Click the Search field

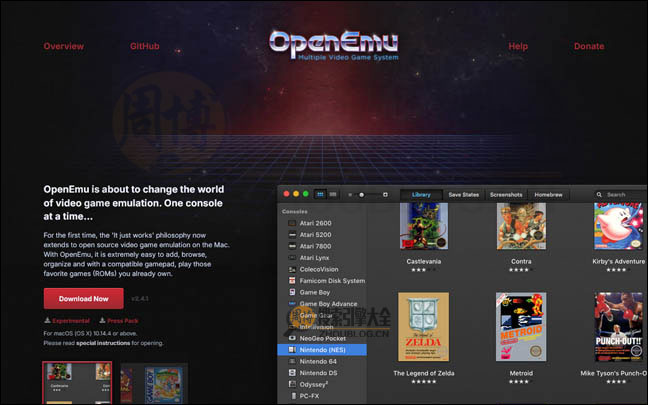click(620, 195)
